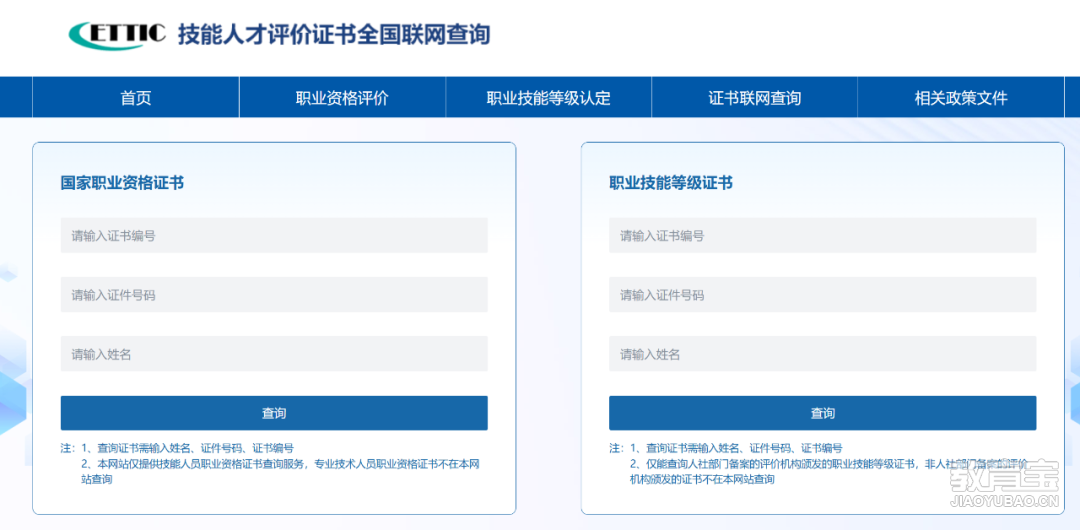Screen dimensions: 1080x530
Task: Go to the 职业资格评价 menu item
Action: (342, 98)
